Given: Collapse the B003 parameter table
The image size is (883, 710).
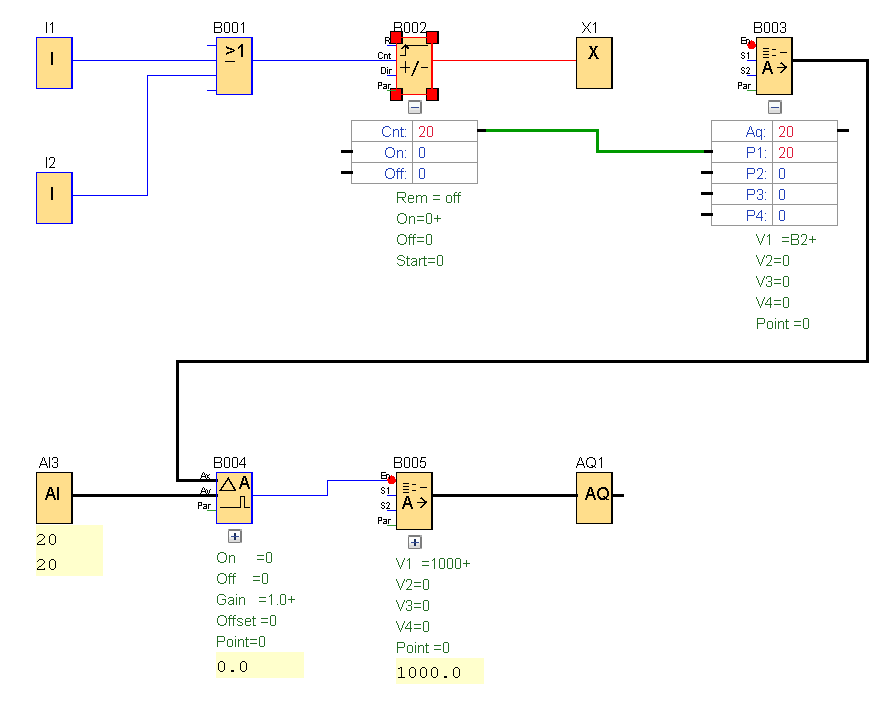Looking at the screenshot, I should [x=775, y=107].
